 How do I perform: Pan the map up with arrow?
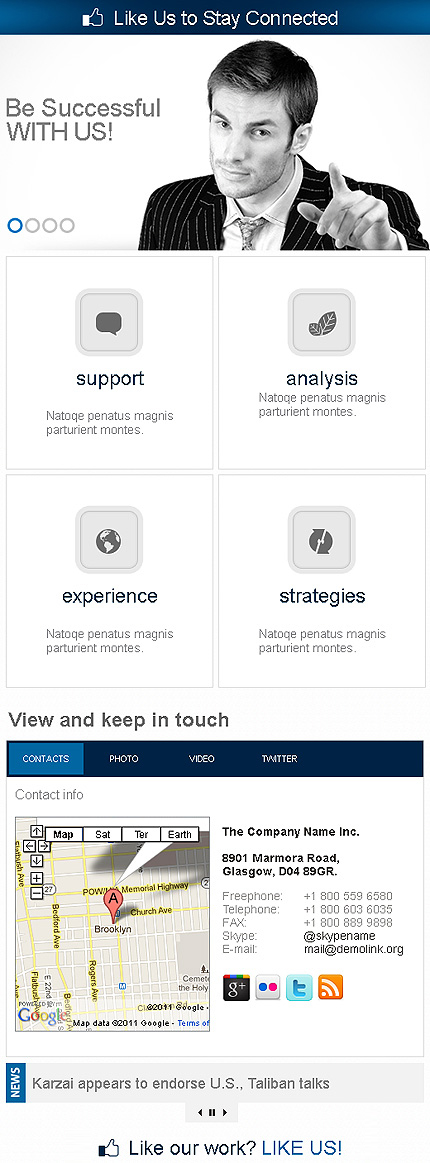point(37,832)
